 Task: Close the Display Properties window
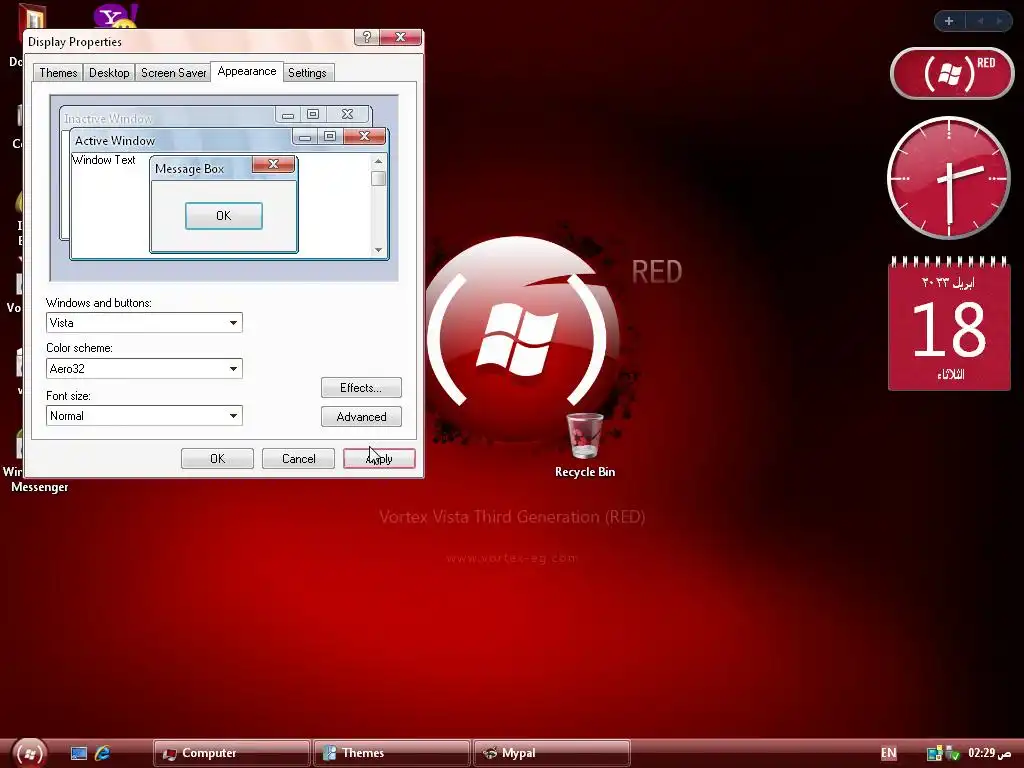click(x=400, y=37)
